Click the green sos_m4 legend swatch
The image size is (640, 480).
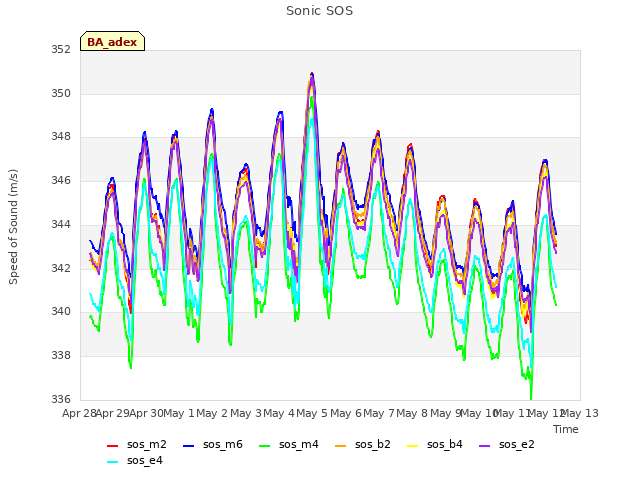264,446
